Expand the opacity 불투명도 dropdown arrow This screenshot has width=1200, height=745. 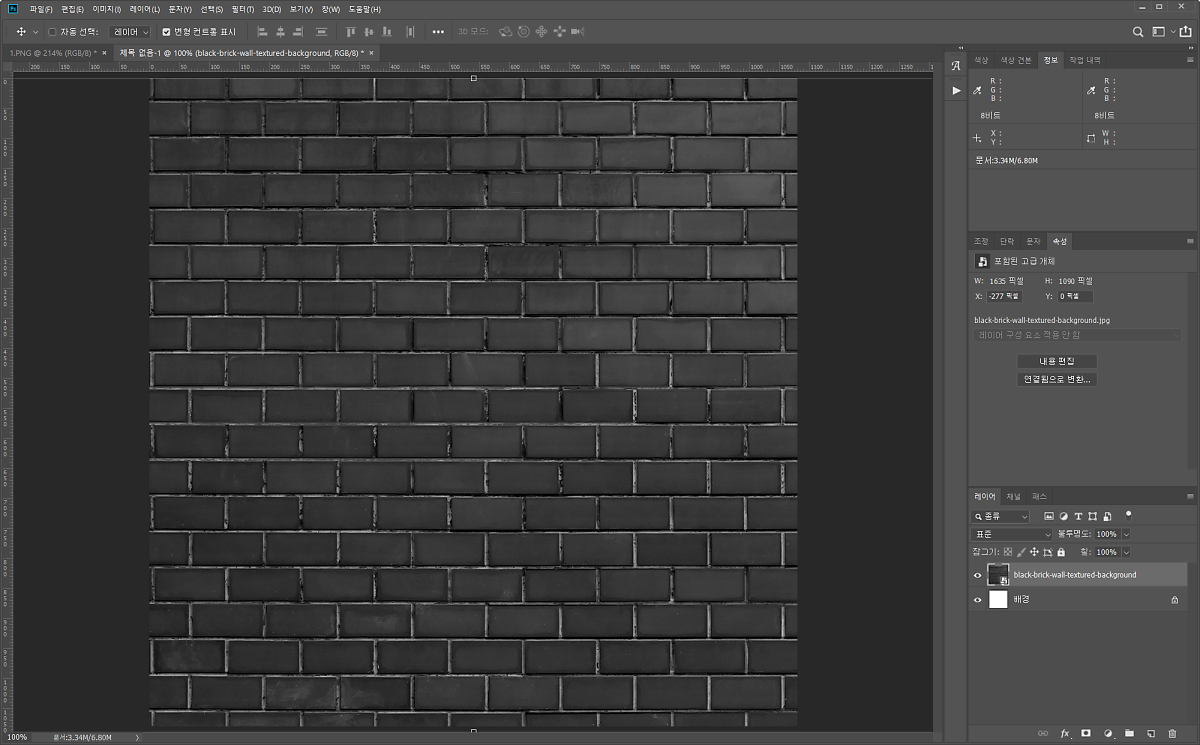[1127, 535]
